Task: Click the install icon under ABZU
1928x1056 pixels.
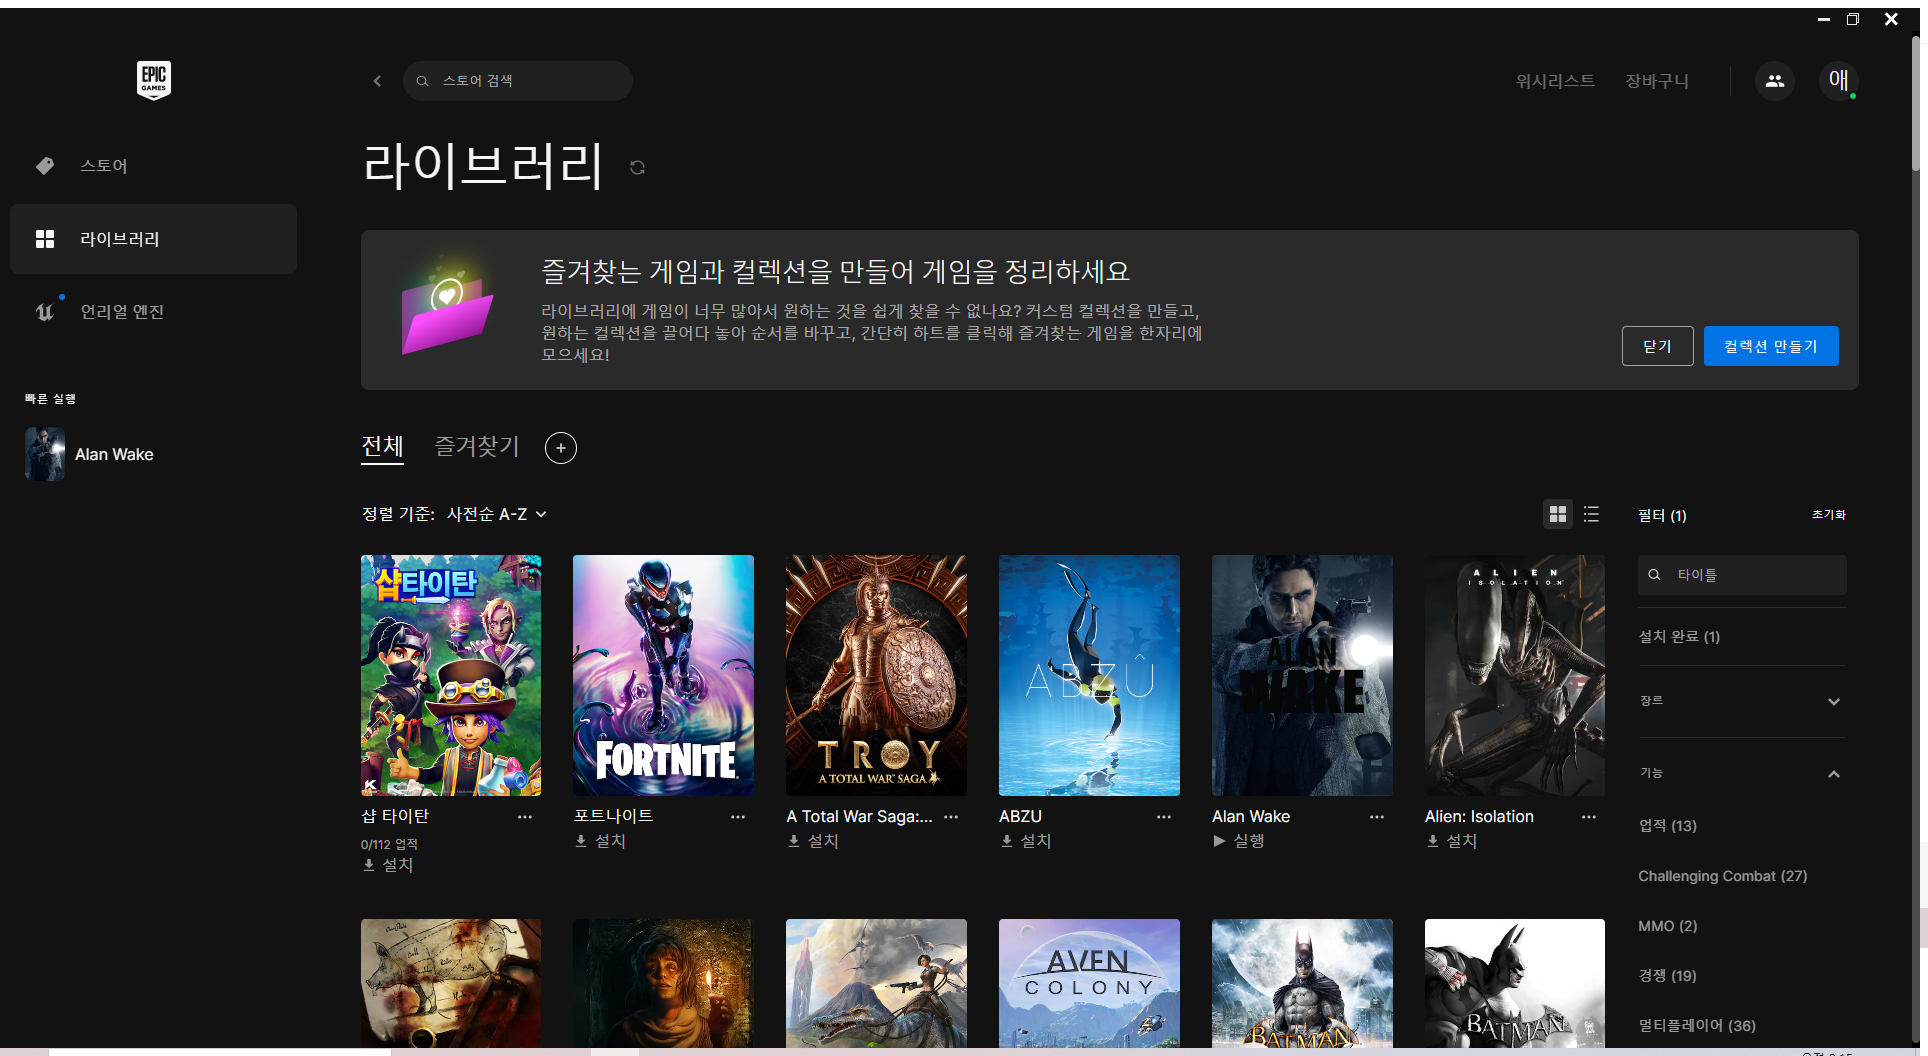Action: pyautogui.click(x=1007, y=841)
